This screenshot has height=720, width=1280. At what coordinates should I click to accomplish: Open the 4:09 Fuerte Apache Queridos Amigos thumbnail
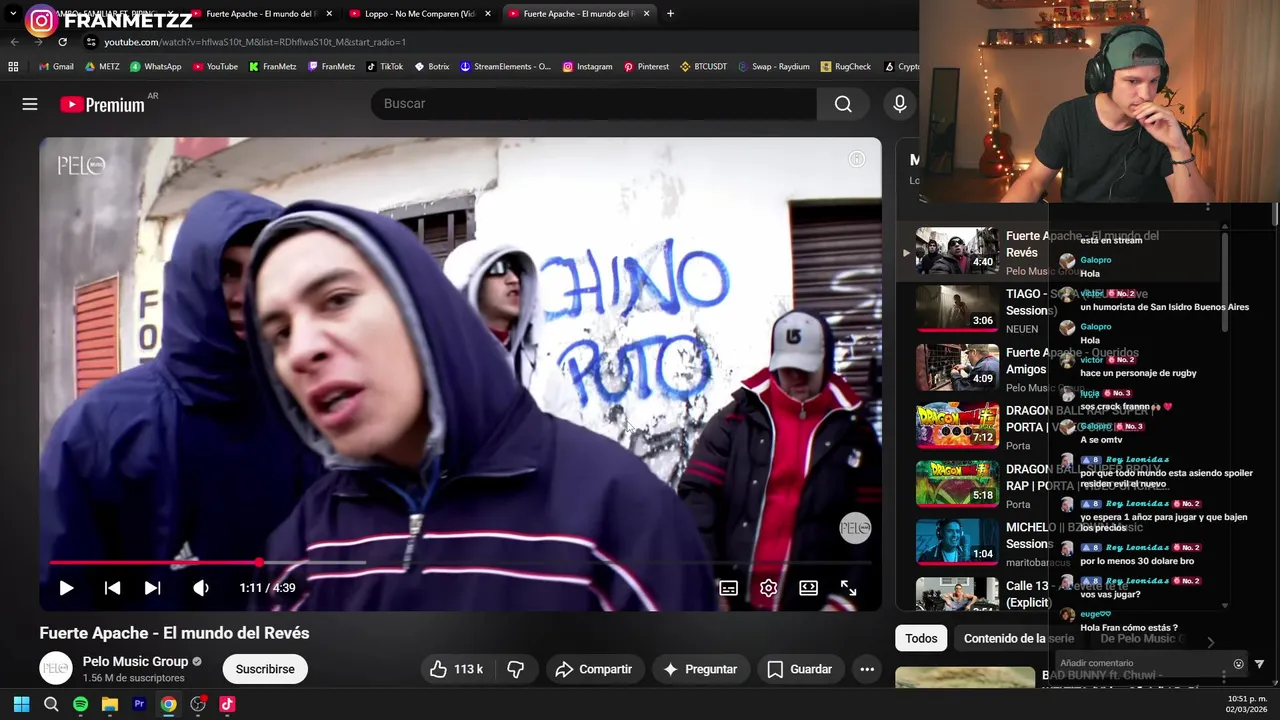click(957, 368)
